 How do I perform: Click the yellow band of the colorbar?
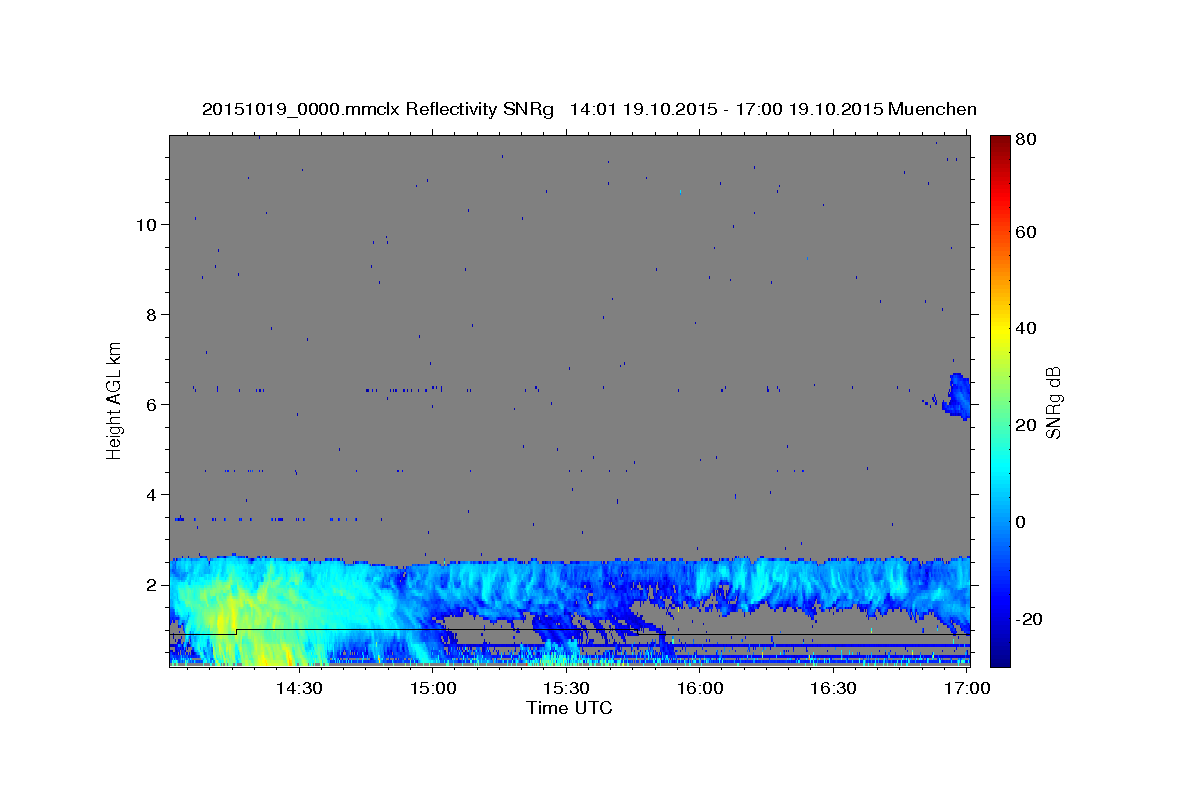(x=999, y=328)
